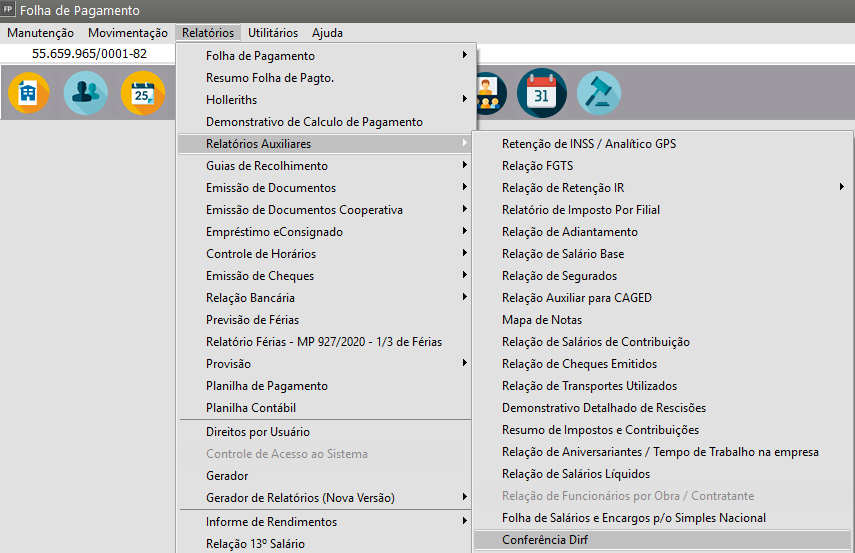The image size is (855, 553).
Task: Open the Movimentação menu
Action: [x=127, y=33]
